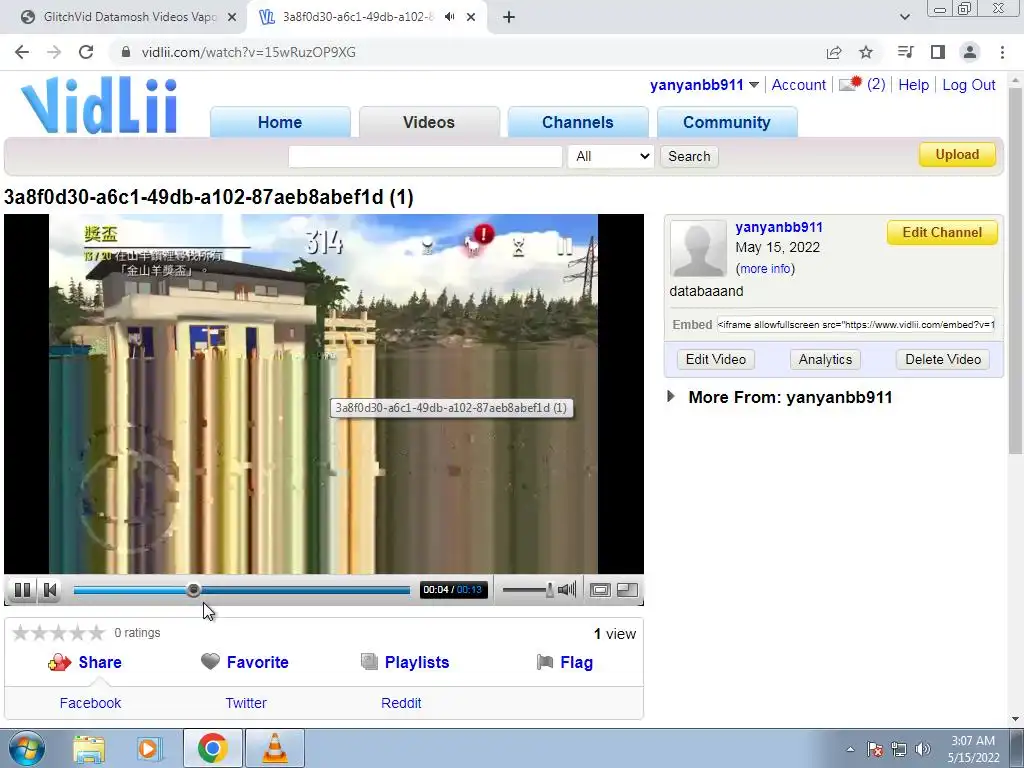The image size is (1024, 768).
Task: Click the Search button
Action: (x=689, y=157)
